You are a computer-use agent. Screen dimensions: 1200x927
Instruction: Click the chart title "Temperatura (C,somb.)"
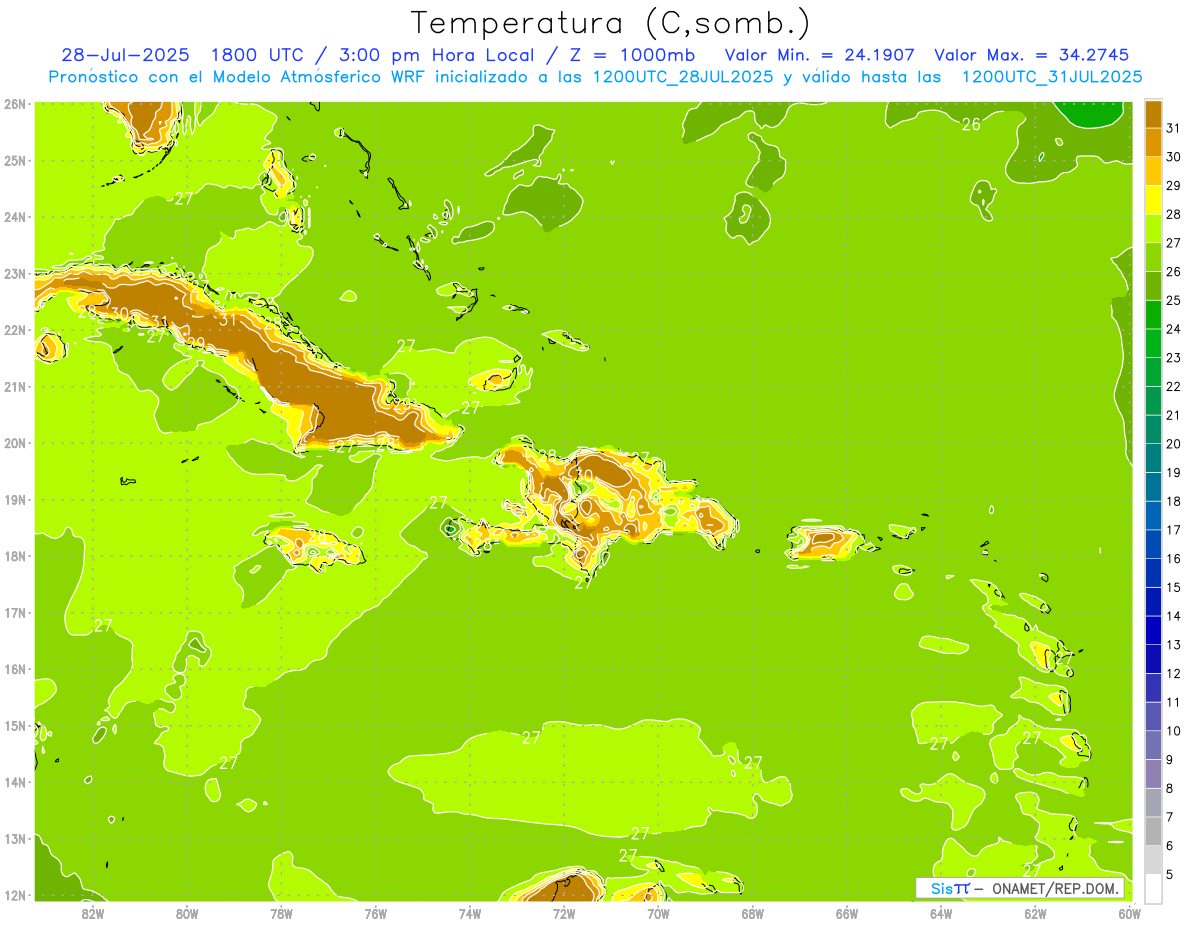pos(611,22)
